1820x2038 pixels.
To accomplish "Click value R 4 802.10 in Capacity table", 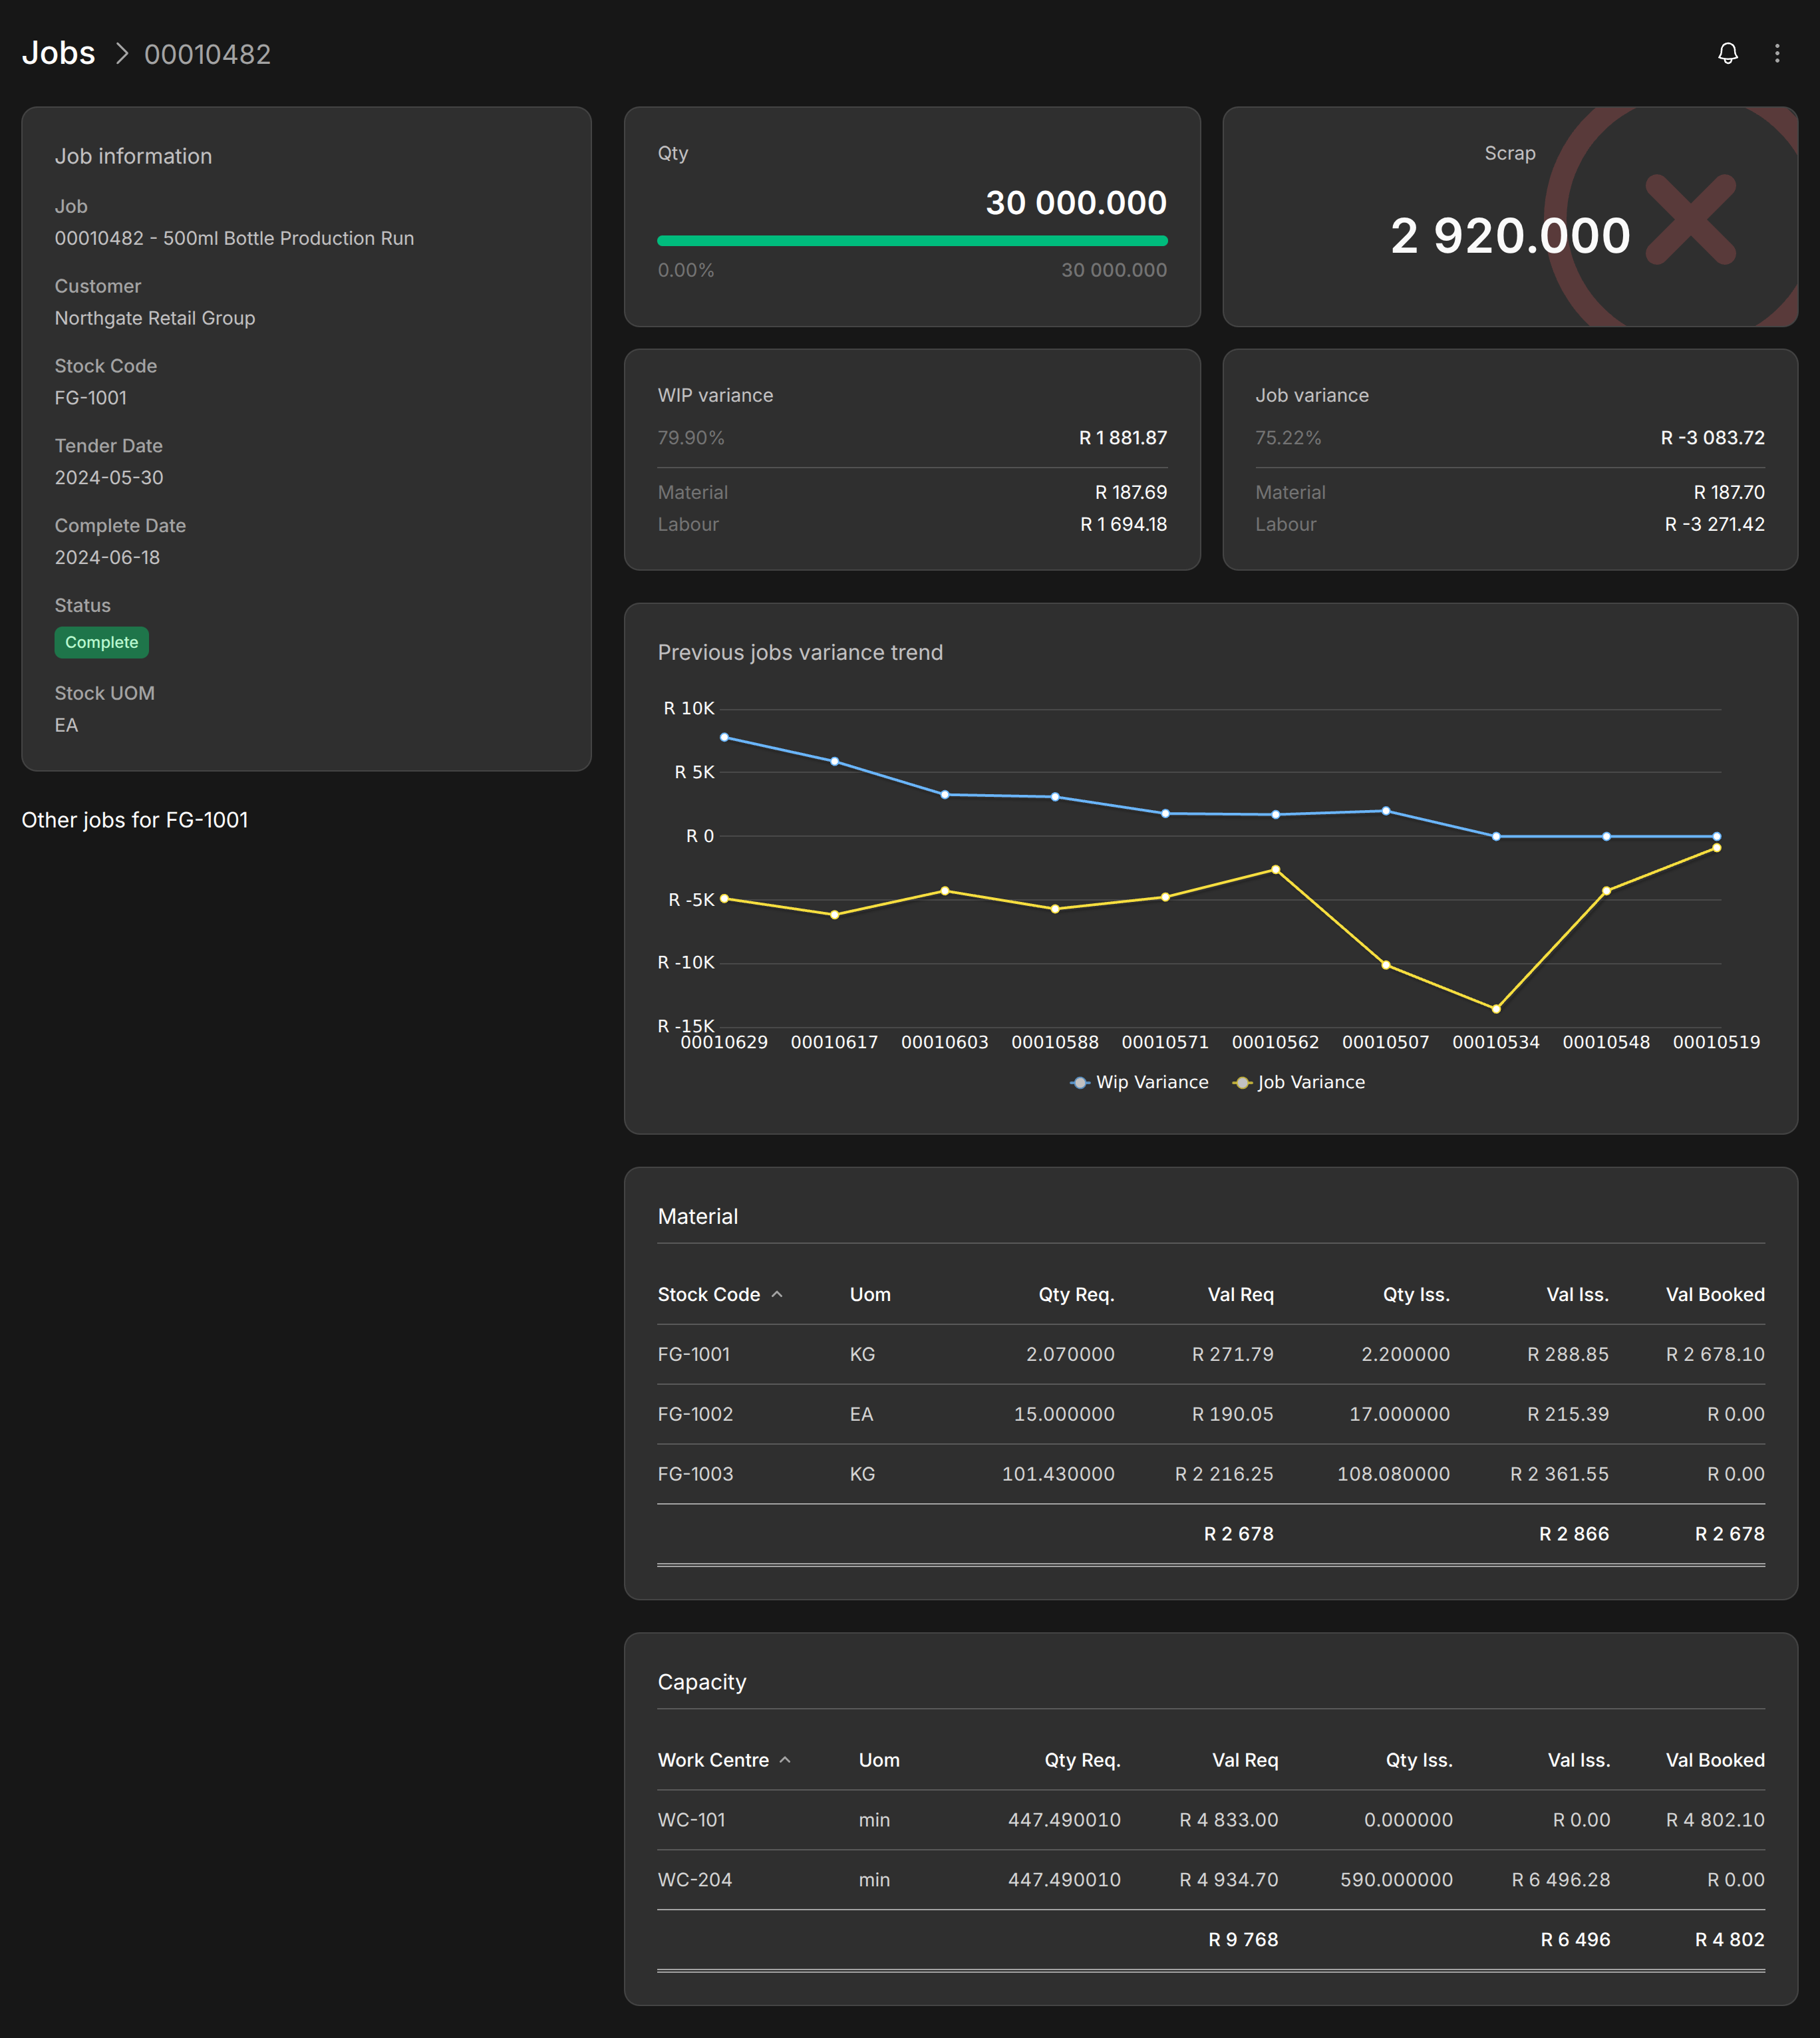I will click(x=1715, y=1820).
